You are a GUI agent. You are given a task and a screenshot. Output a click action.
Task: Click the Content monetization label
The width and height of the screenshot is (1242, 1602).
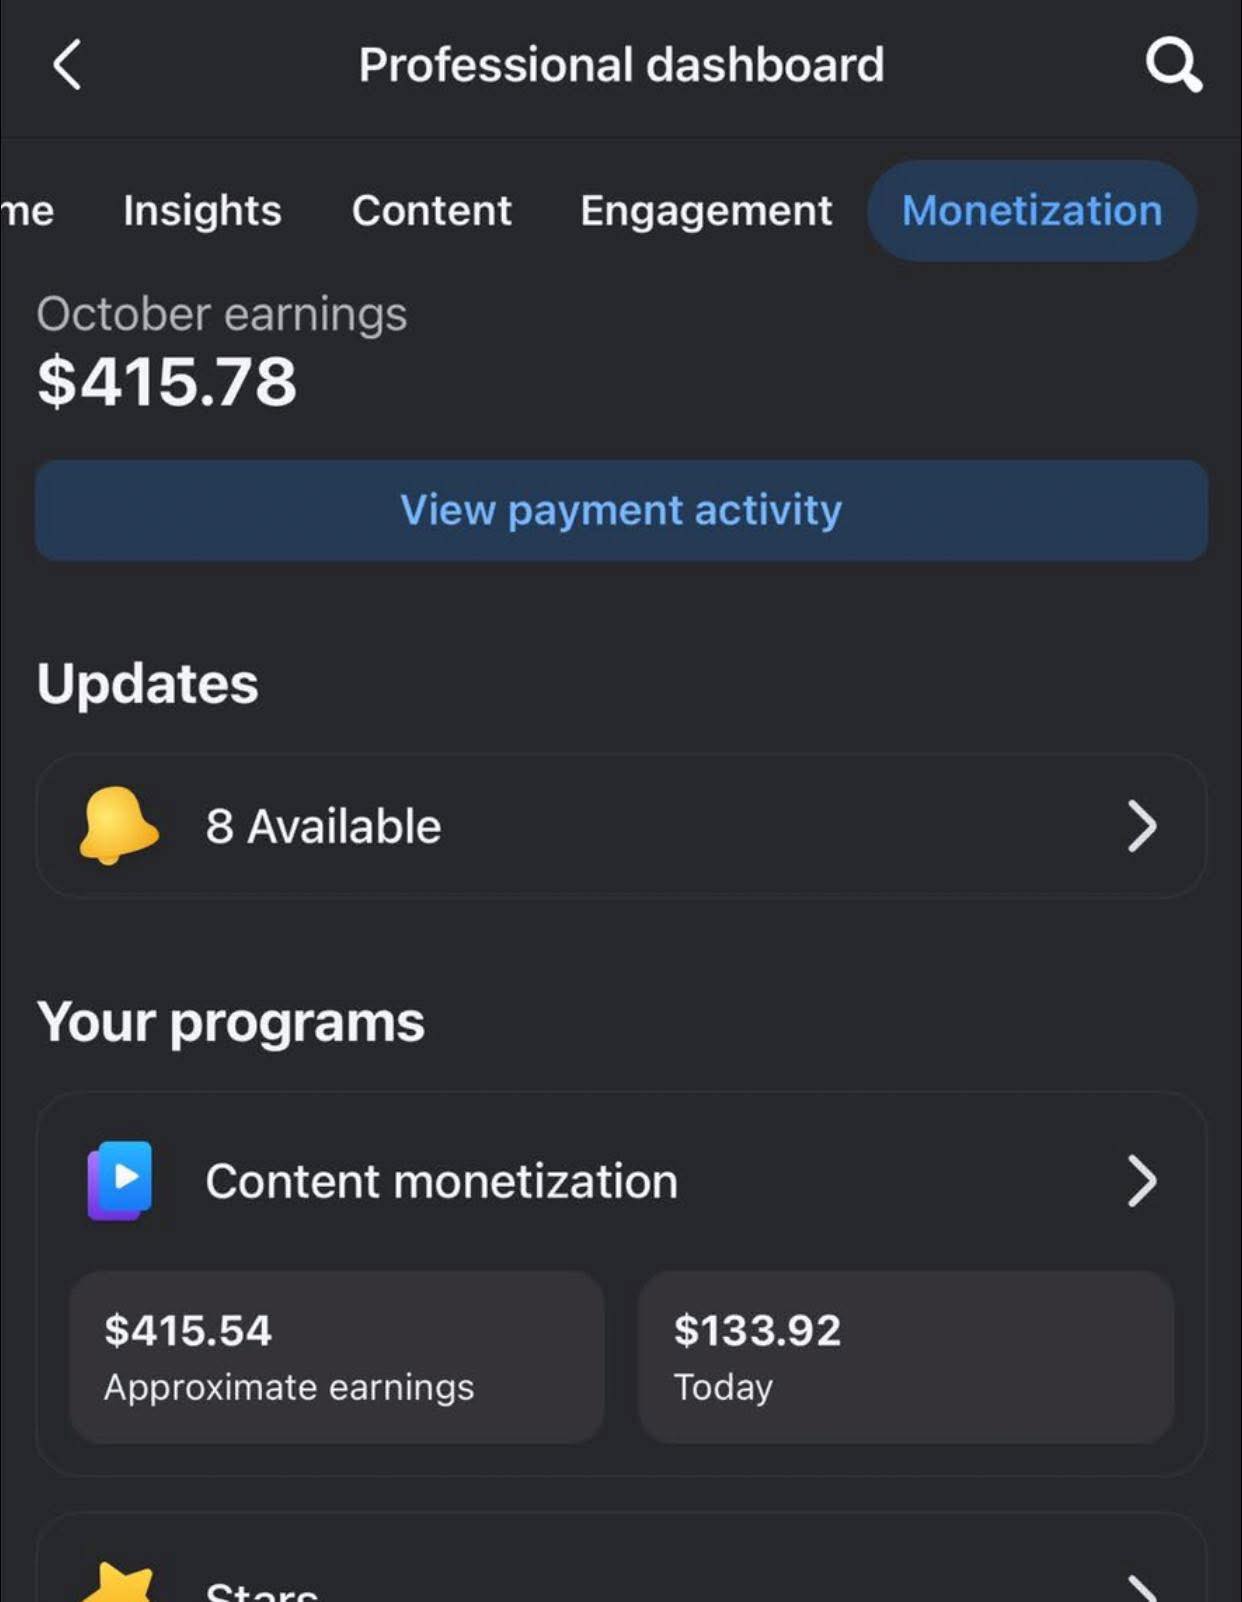tap(441, 1181)
